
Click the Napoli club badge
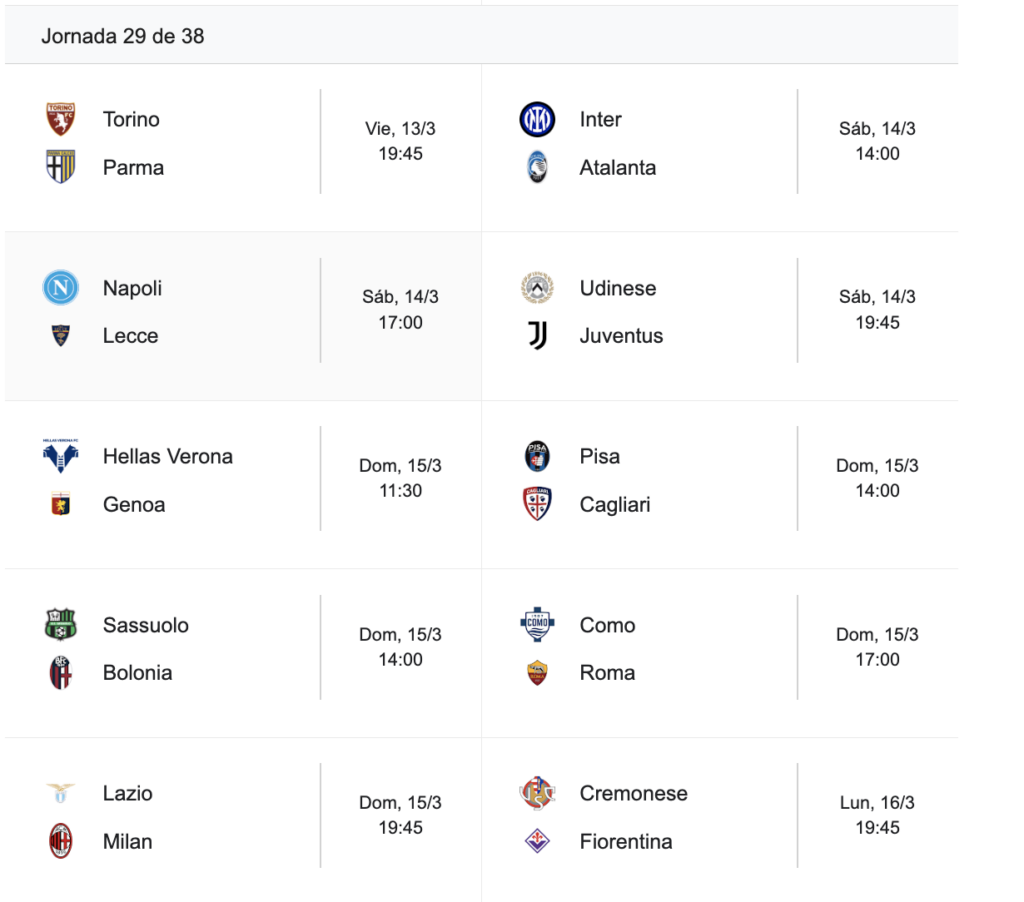pos(61,288)
